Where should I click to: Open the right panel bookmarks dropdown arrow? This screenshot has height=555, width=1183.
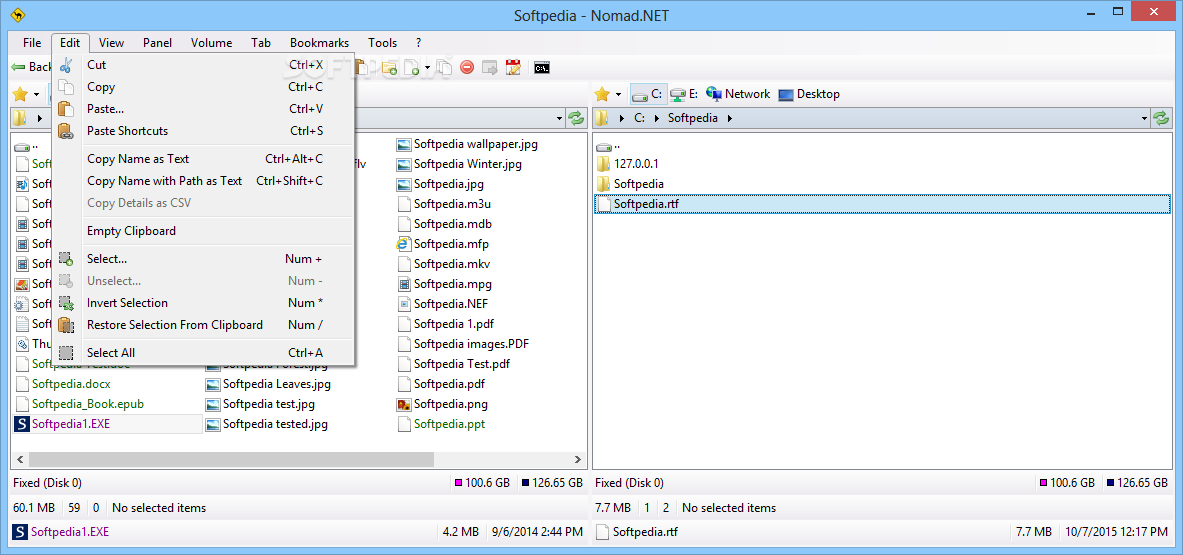point(619,94)
